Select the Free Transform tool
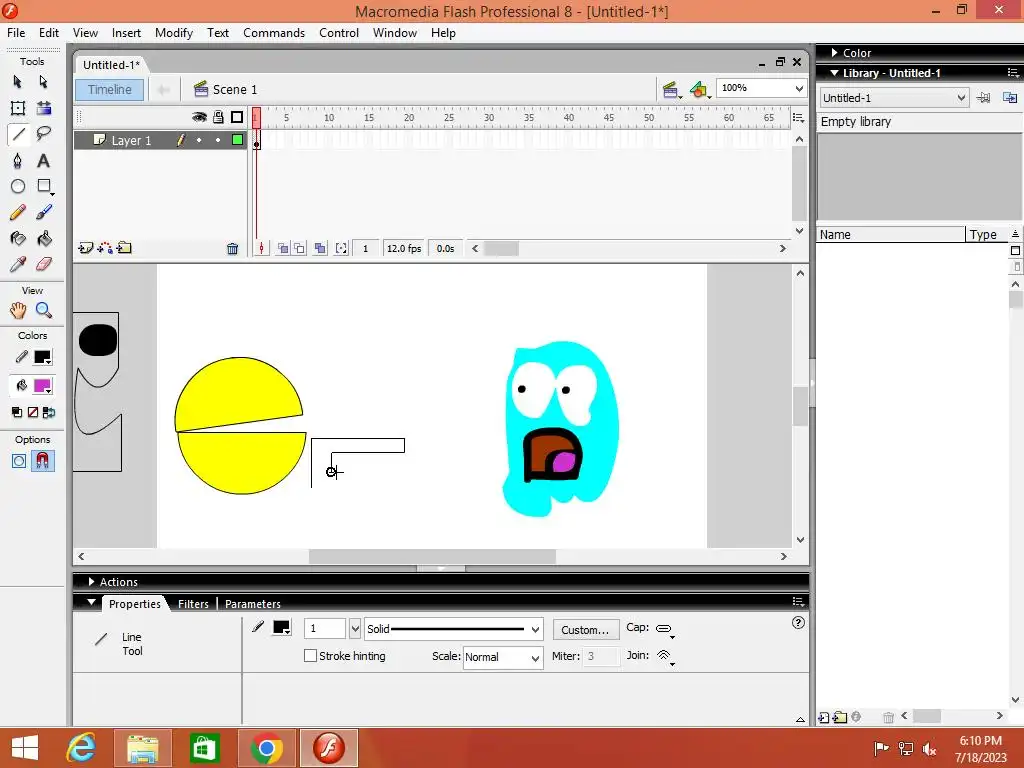The width and height of the screenshot is (1024, 768). (x=18, y=108)
